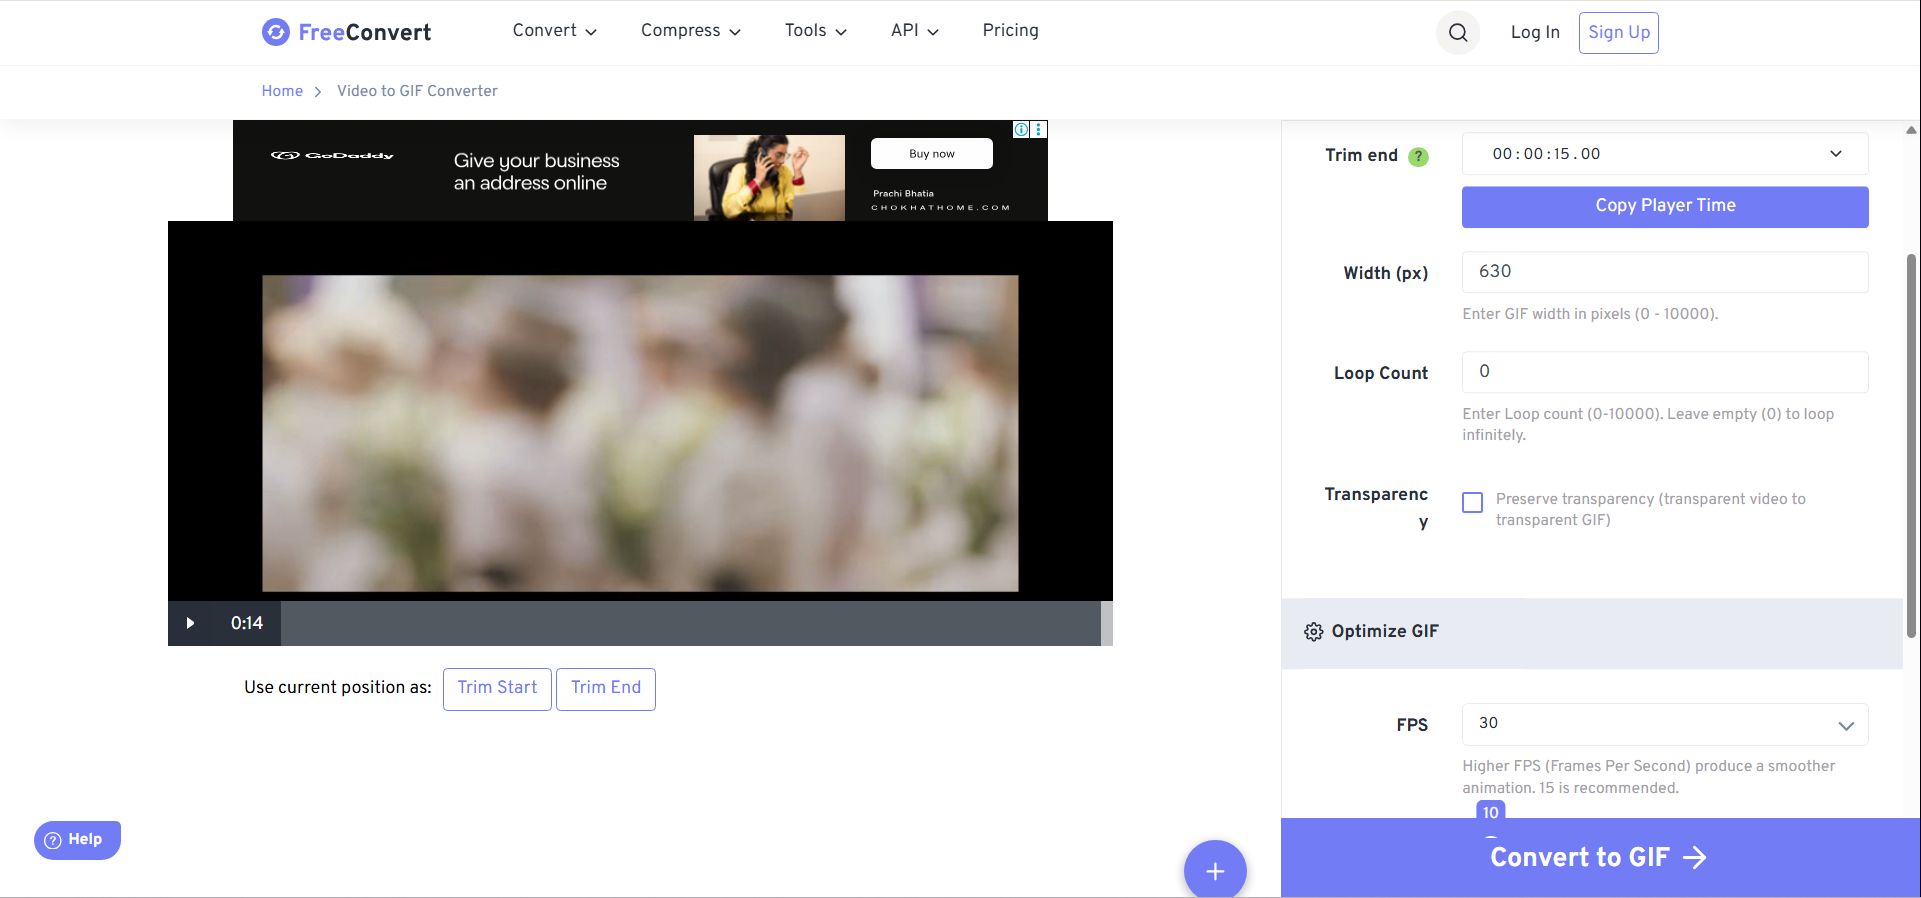Click the Copy Player Time button
Viewport: 1921px width, 898px height.
click(1664, 206)
